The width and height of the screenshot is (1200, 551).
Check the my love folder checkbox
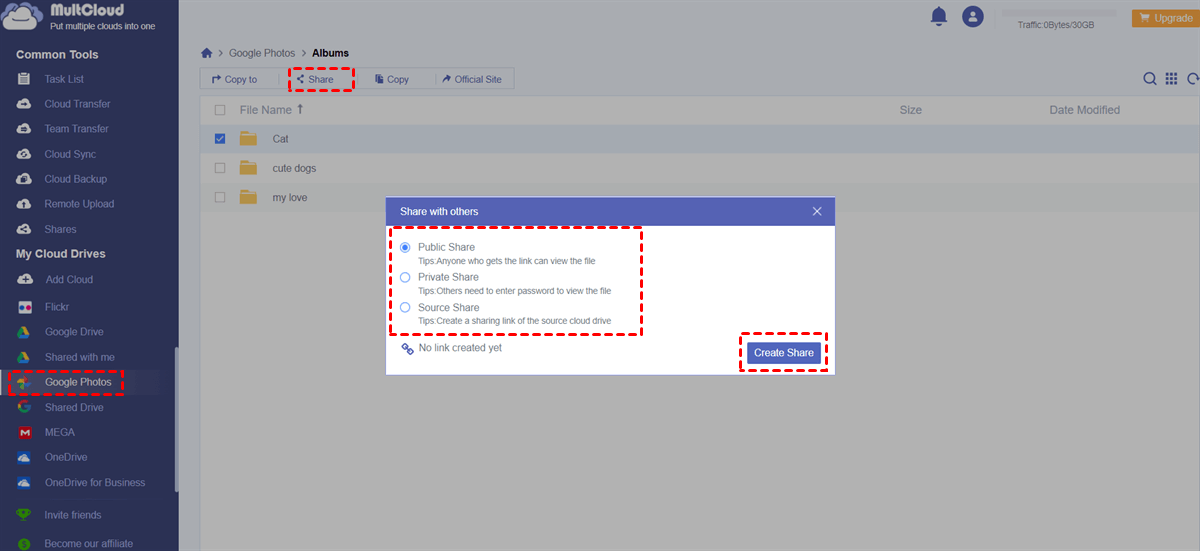point(220,197)
